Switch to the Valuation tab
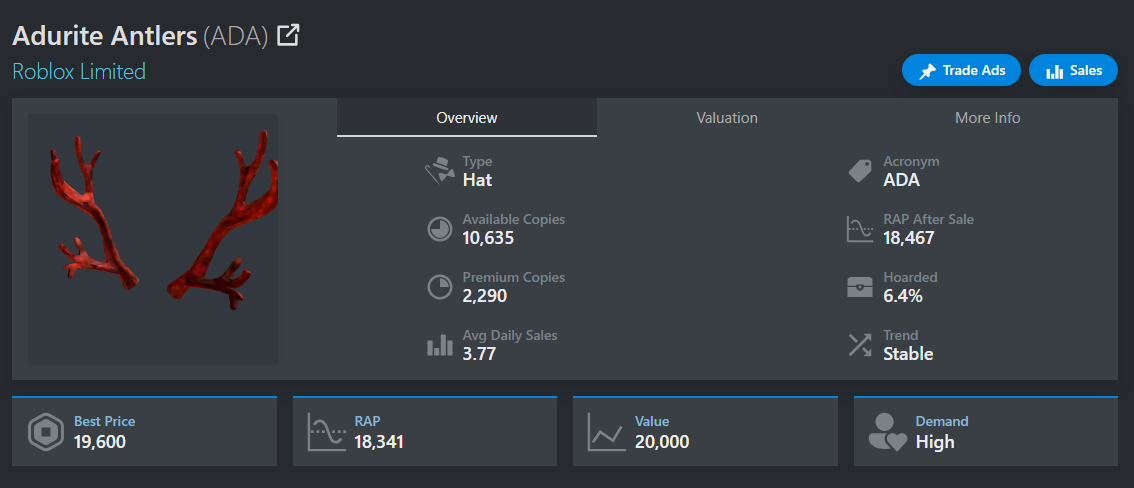This screenshot has width=1134, height=488. [727, 118]
